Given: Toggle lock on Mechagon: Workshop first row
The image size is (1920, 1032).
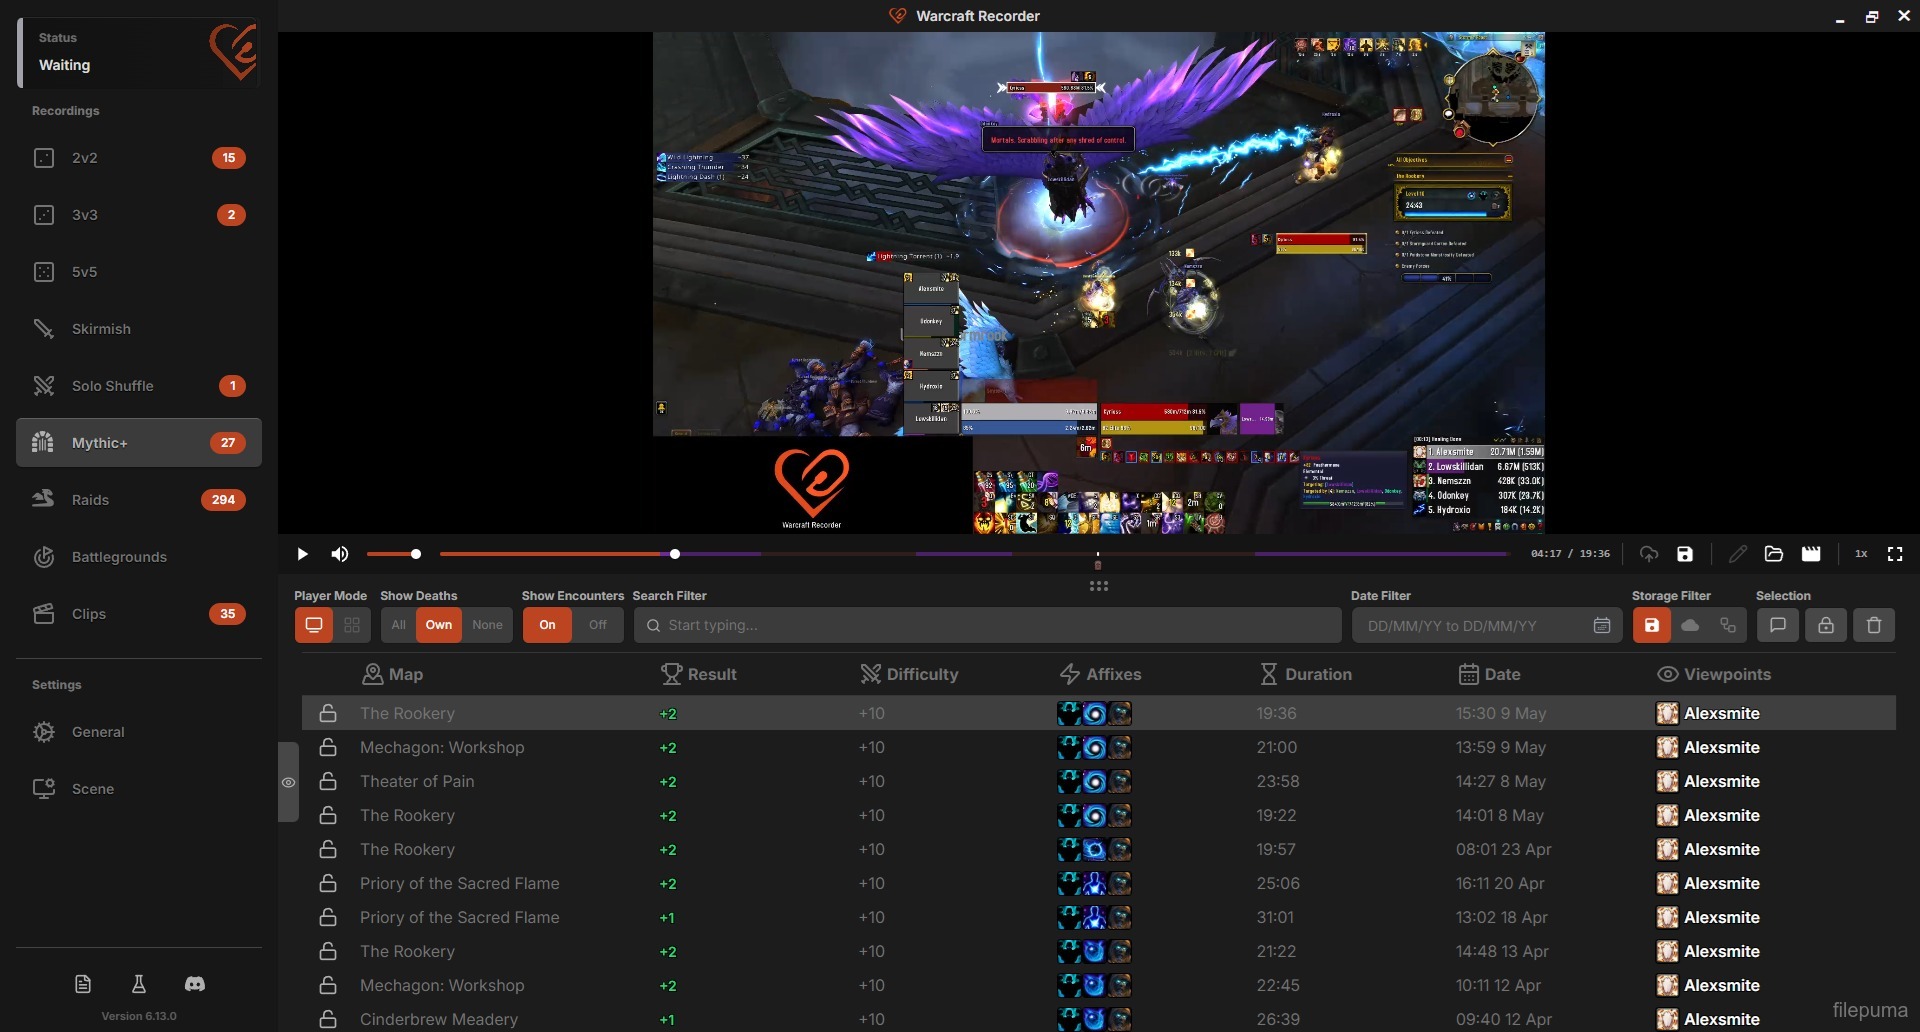Looking at the screenshot, I should tap(327, 748).
